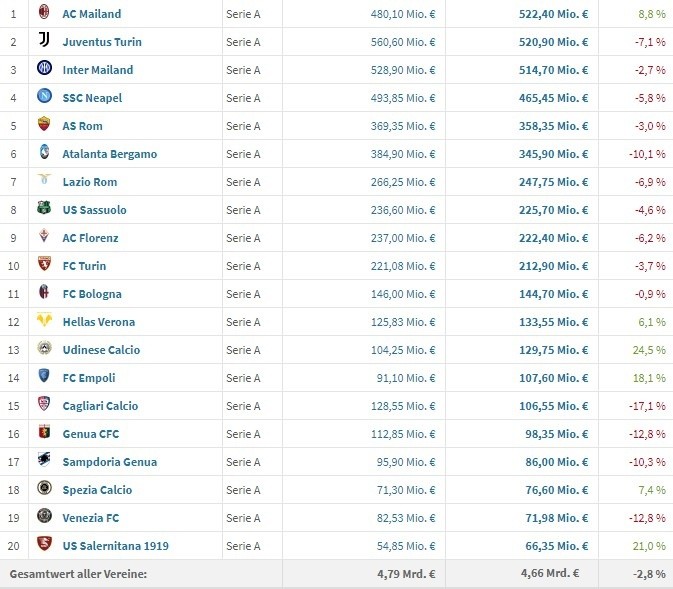Open the Udinese Calcio club link
The width and height of the screenshot is (673, 589).
101,350
